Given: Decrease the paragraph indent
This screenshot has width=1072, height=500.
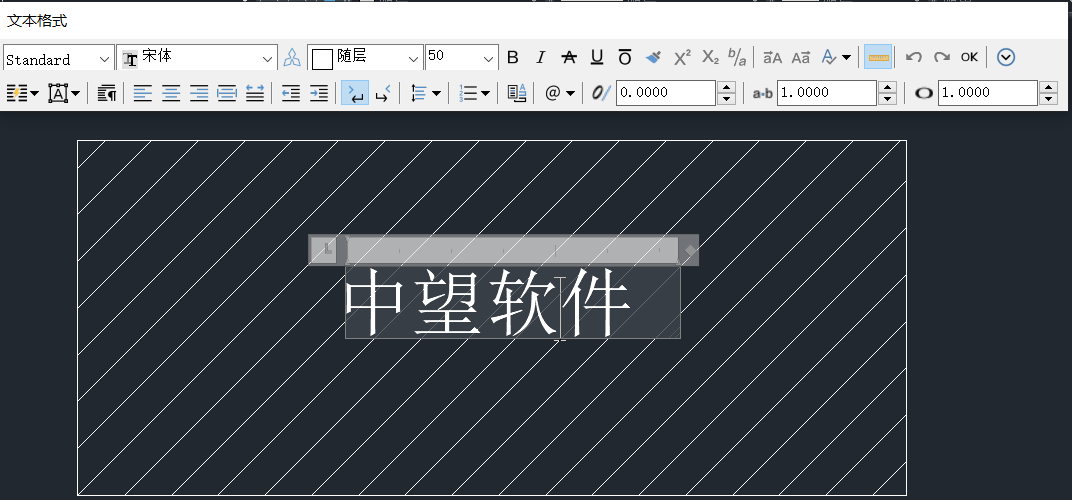Looking at the screenshot, I should click(x=291, y=93).
